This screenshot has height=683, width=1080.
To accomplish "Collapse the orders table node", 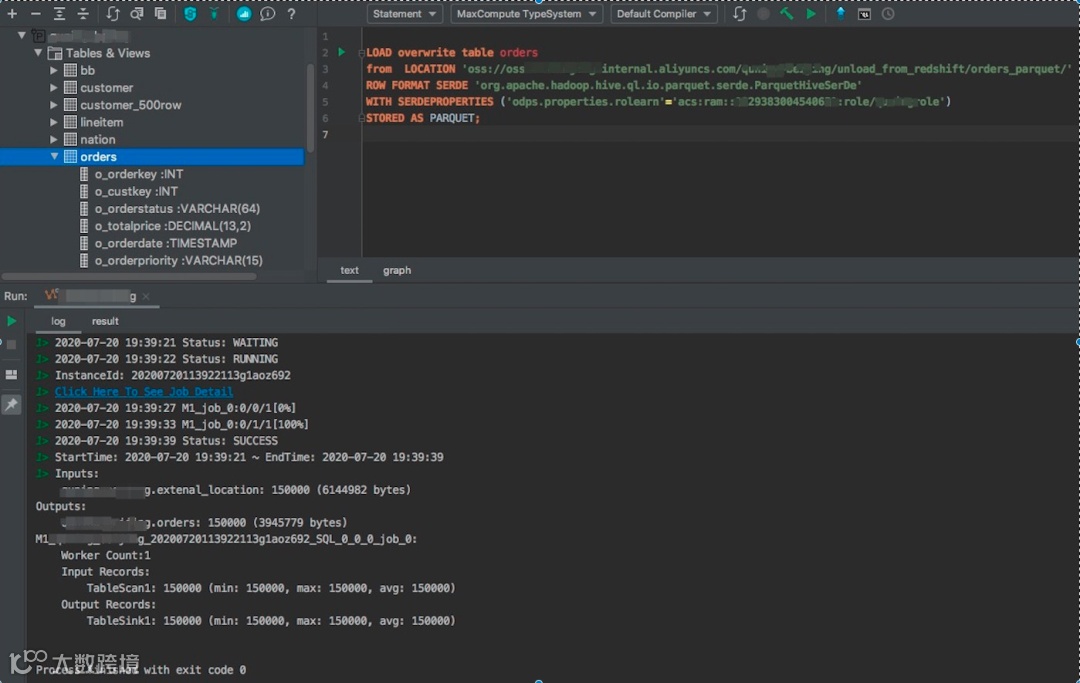I will point(54,157).
